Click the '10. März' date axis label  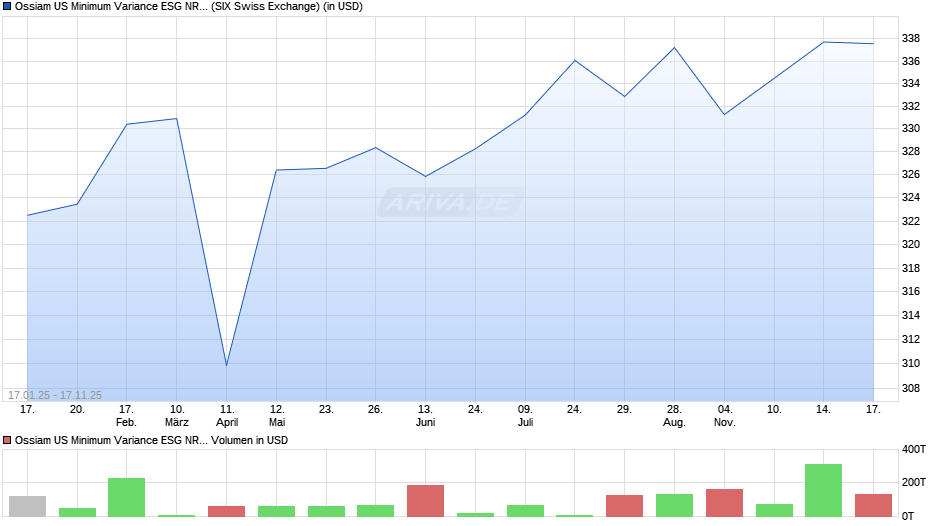point(177,416)
